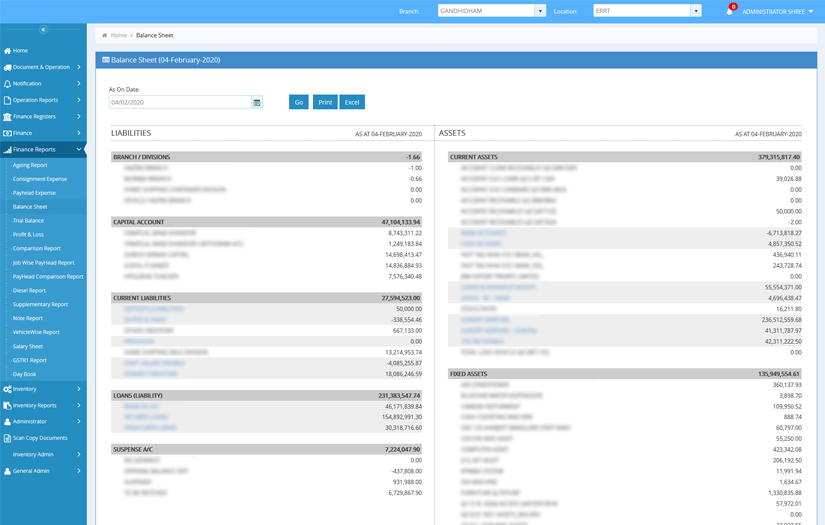Click the Finance money icon
The image size is (825, 525).
[x=7, y=133]
